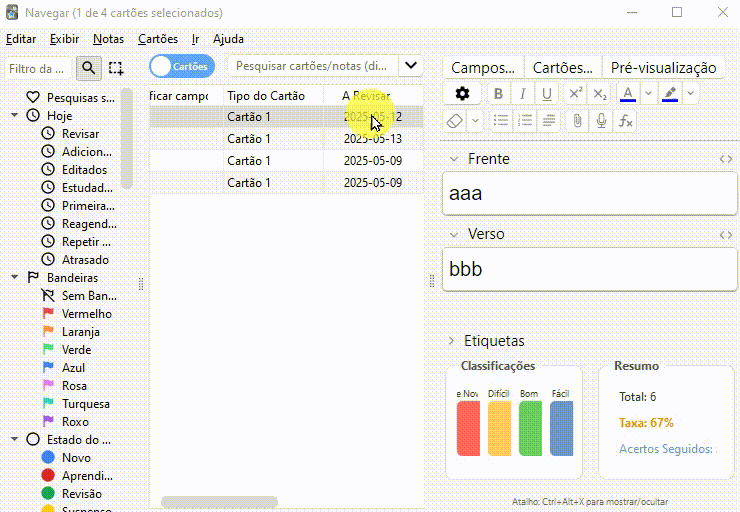The height and width of the screenshot is (512, 740).
Task: Open the Cartões menu
Action: (x=157, y=39)
